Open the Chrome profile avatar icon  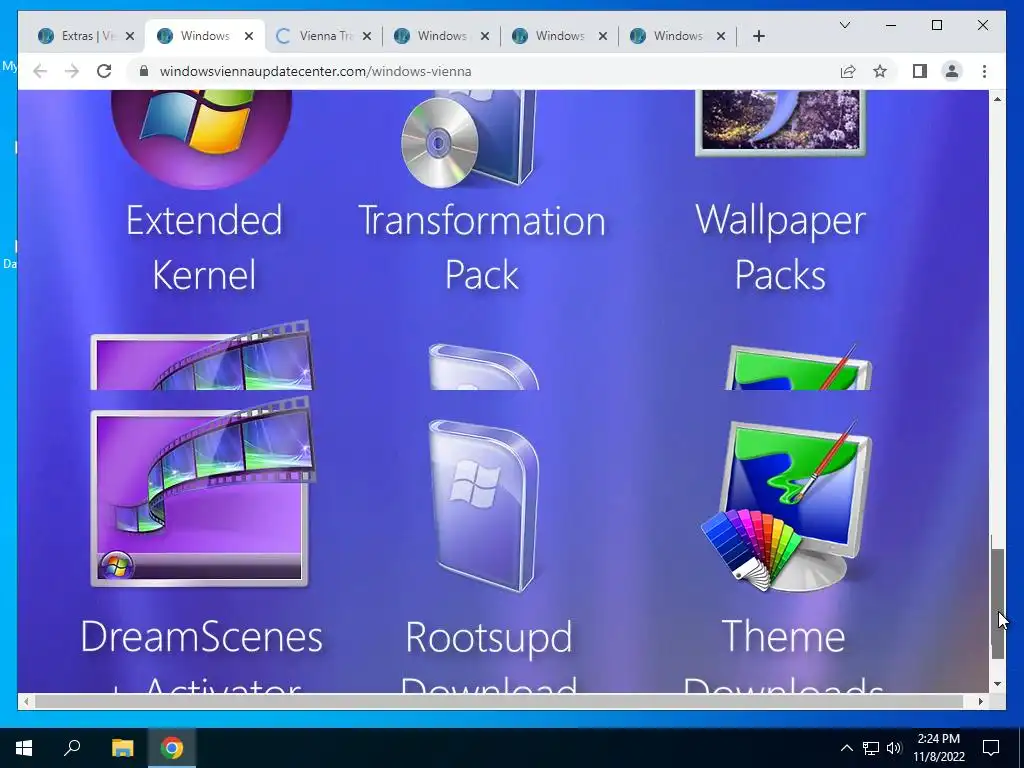952,71
